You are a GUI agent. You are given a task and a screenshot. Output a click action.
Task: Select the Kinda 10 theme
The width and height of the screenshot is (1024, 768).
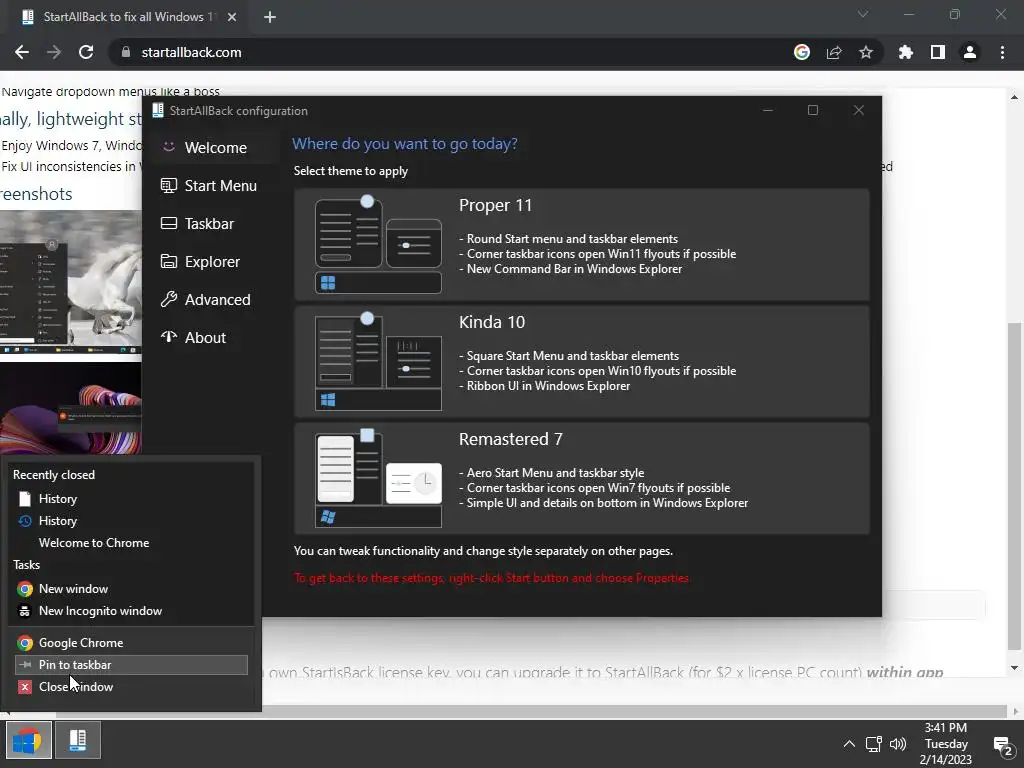tap(582, 362)
